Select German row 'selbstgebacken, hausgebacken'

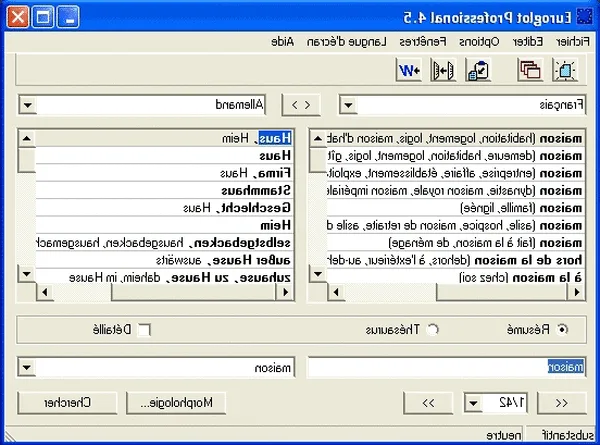[x=165, y=243]
